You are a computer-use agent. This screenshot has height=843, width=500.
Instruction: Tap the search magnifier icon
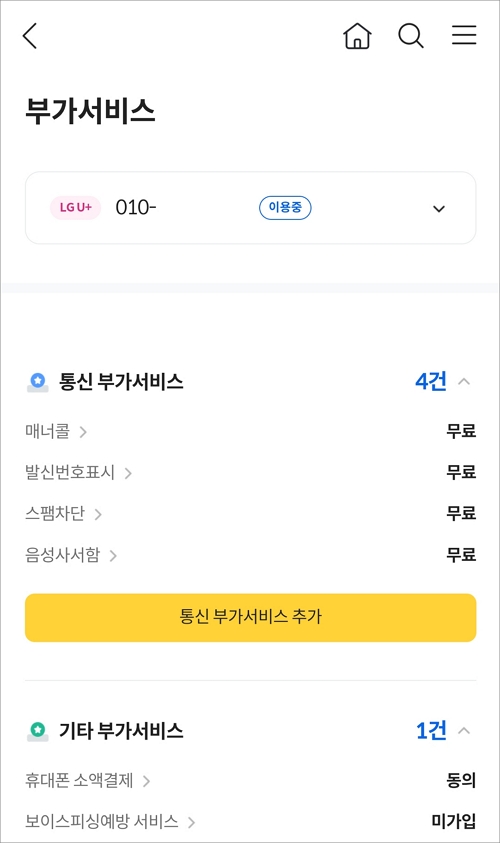pos(411,35)
